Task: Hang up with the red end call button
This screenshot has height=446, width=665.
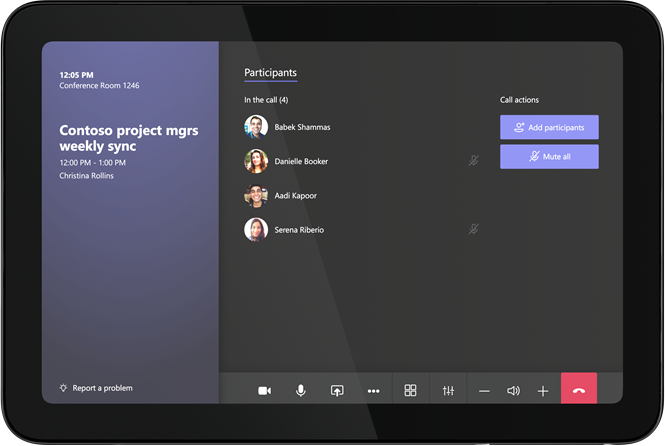Action: 579,390
